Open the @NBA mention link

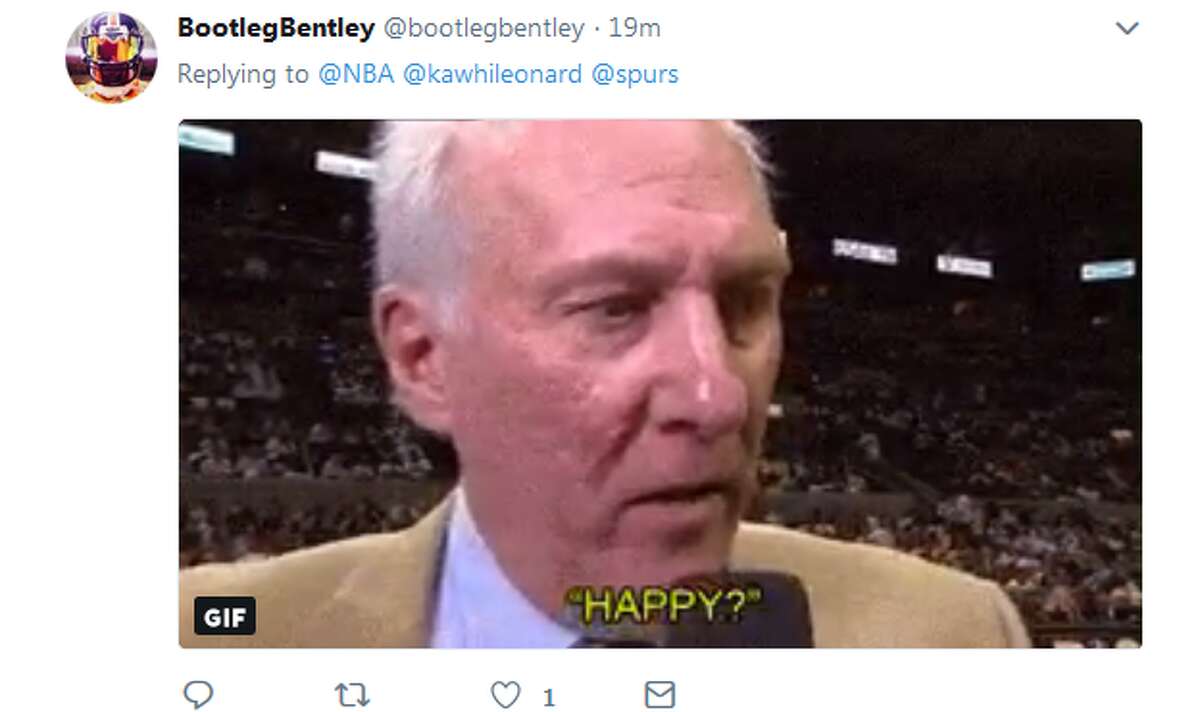(356, 74)
